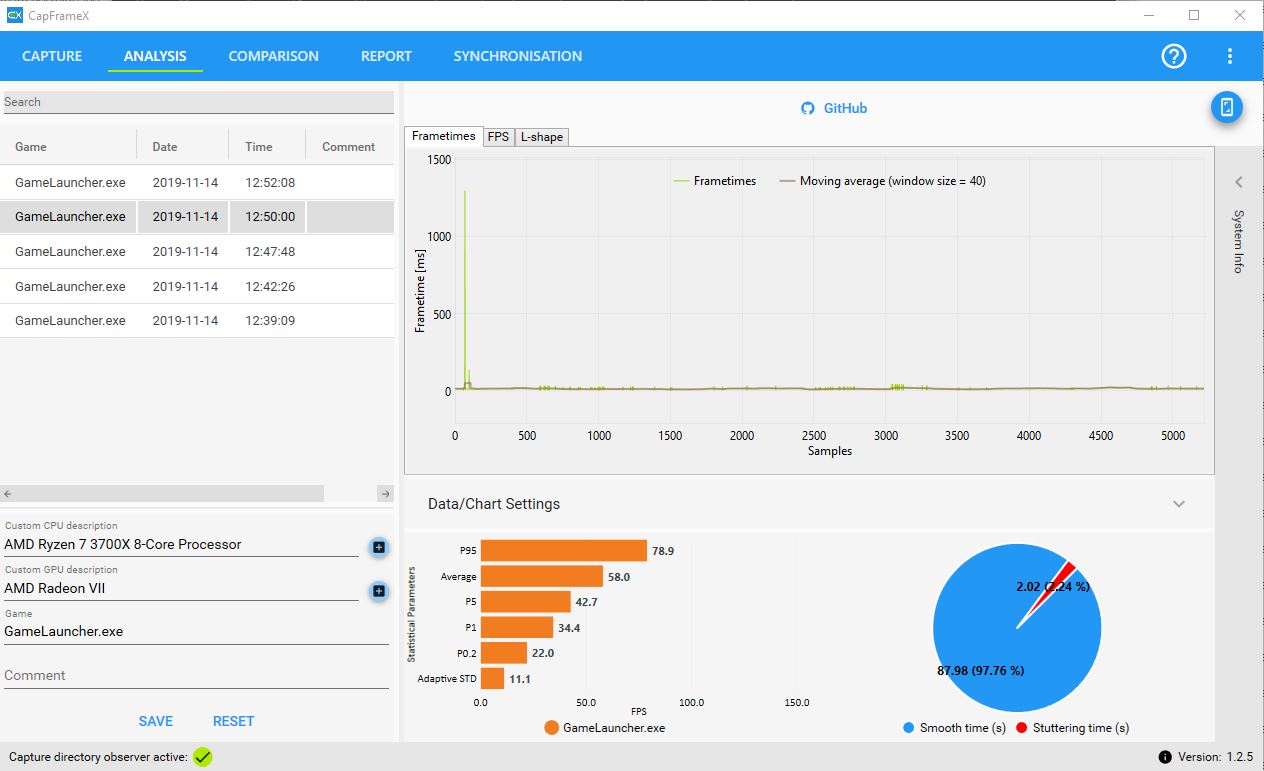Click the version info icon
Image resolution: width=1264 pixels, height=771 pixels.
click(1165, 757)
